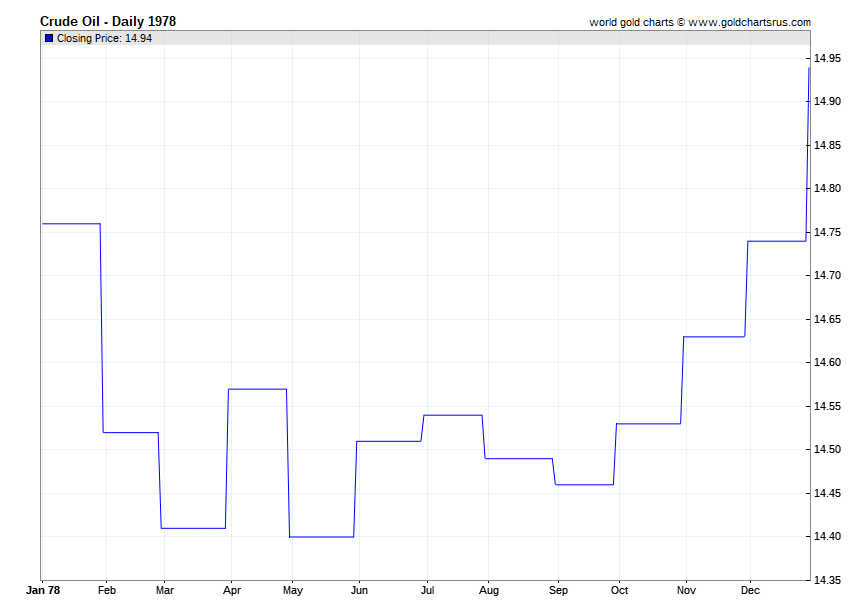The image size is (850, 616).
Task: Click the 14.85 y-axis value
Action: (828, 145)
